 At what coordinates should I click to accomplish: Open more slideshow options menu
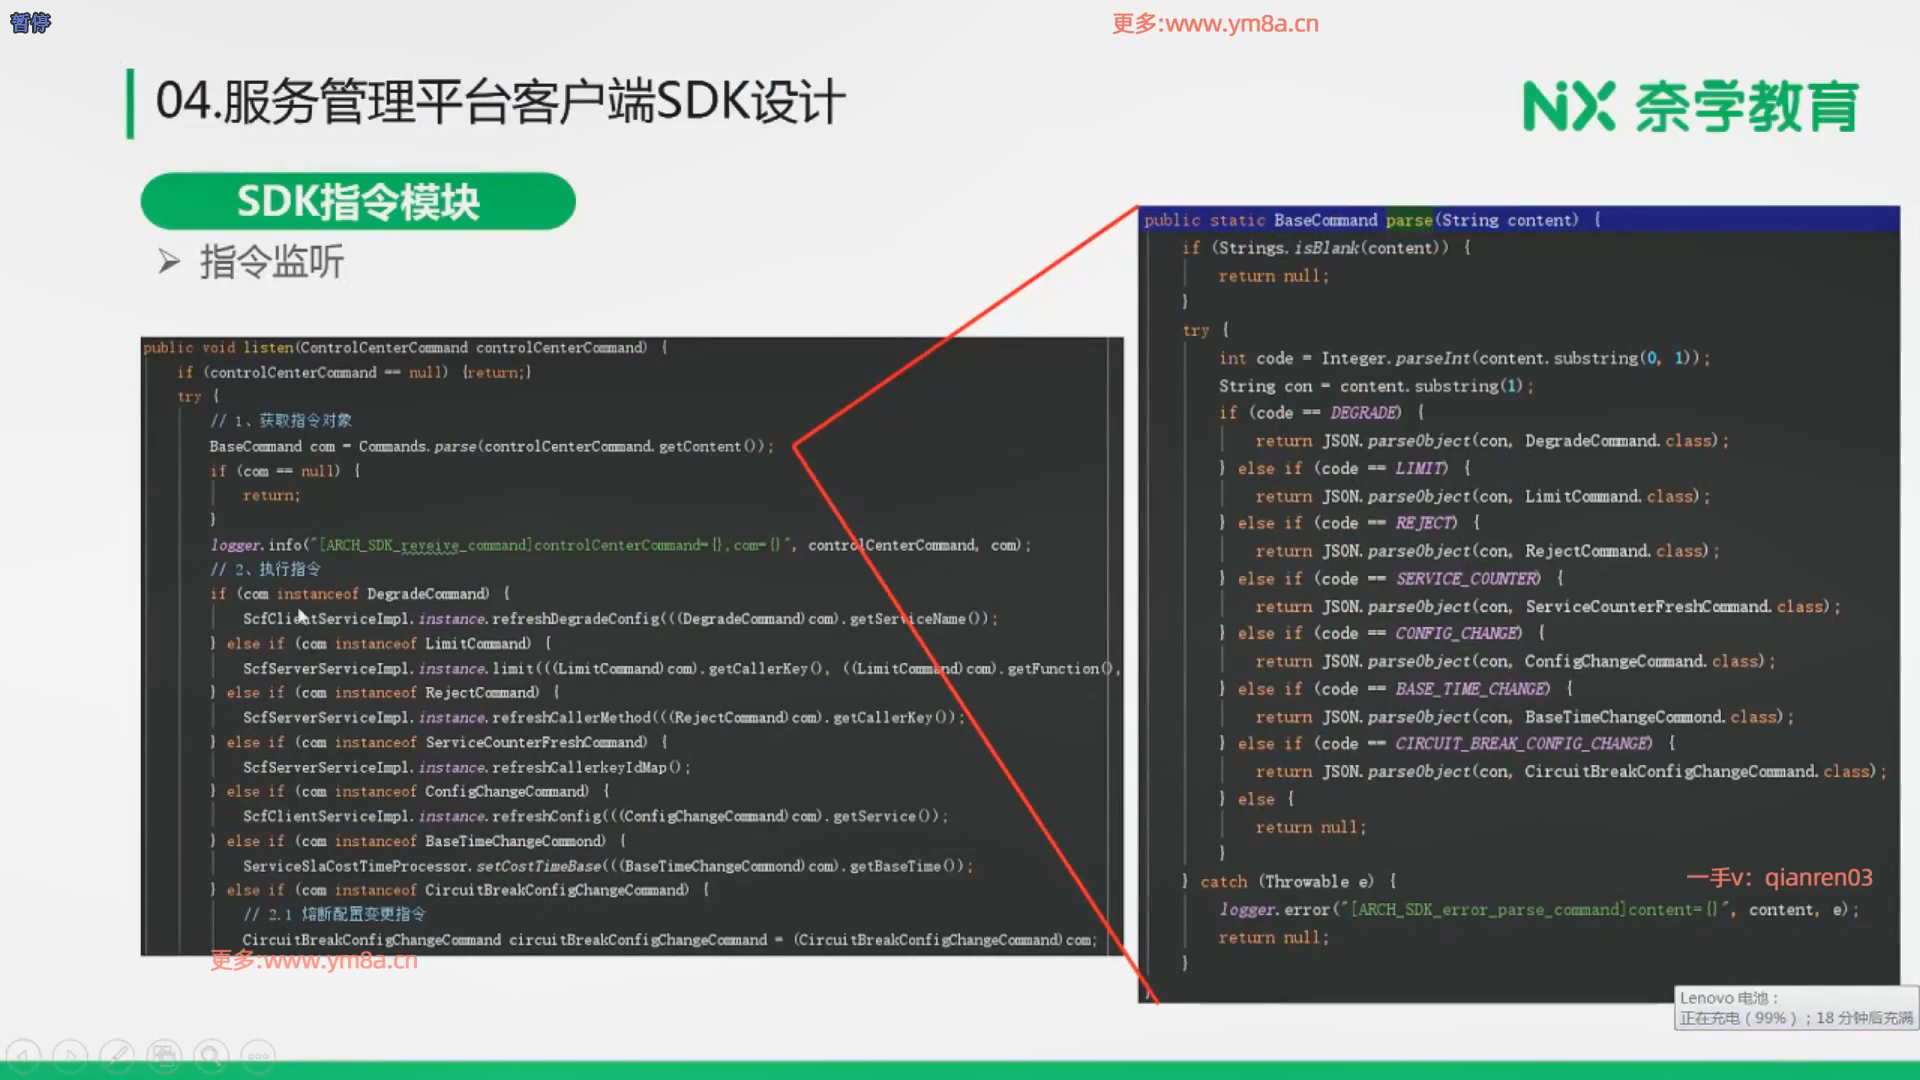258,1056
